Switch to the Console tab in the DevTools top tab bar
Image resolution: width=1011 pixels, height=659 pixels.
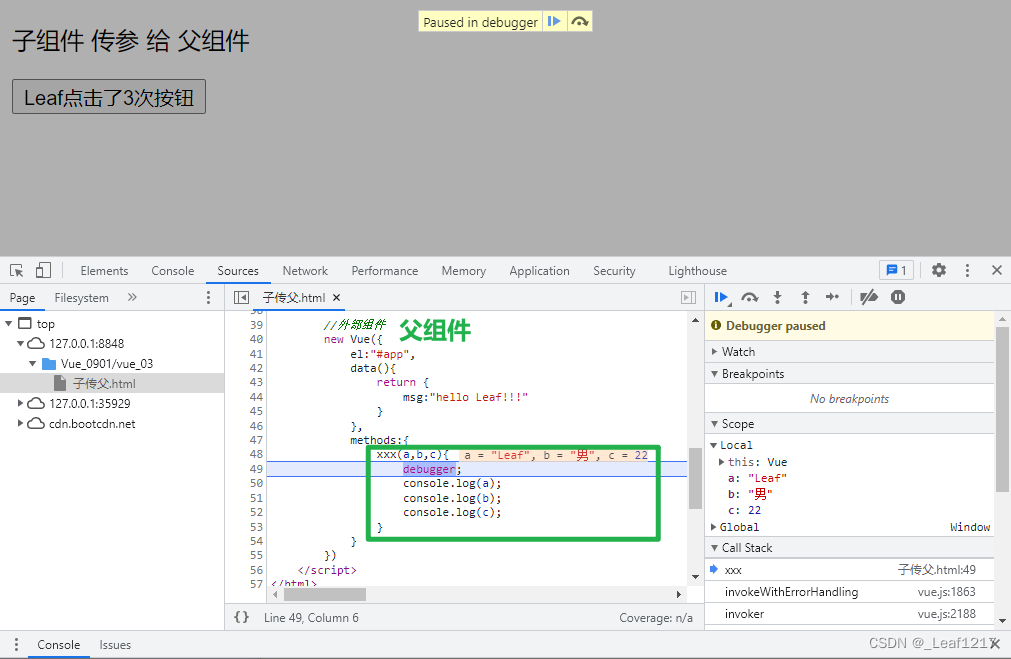tap(173, 271)
